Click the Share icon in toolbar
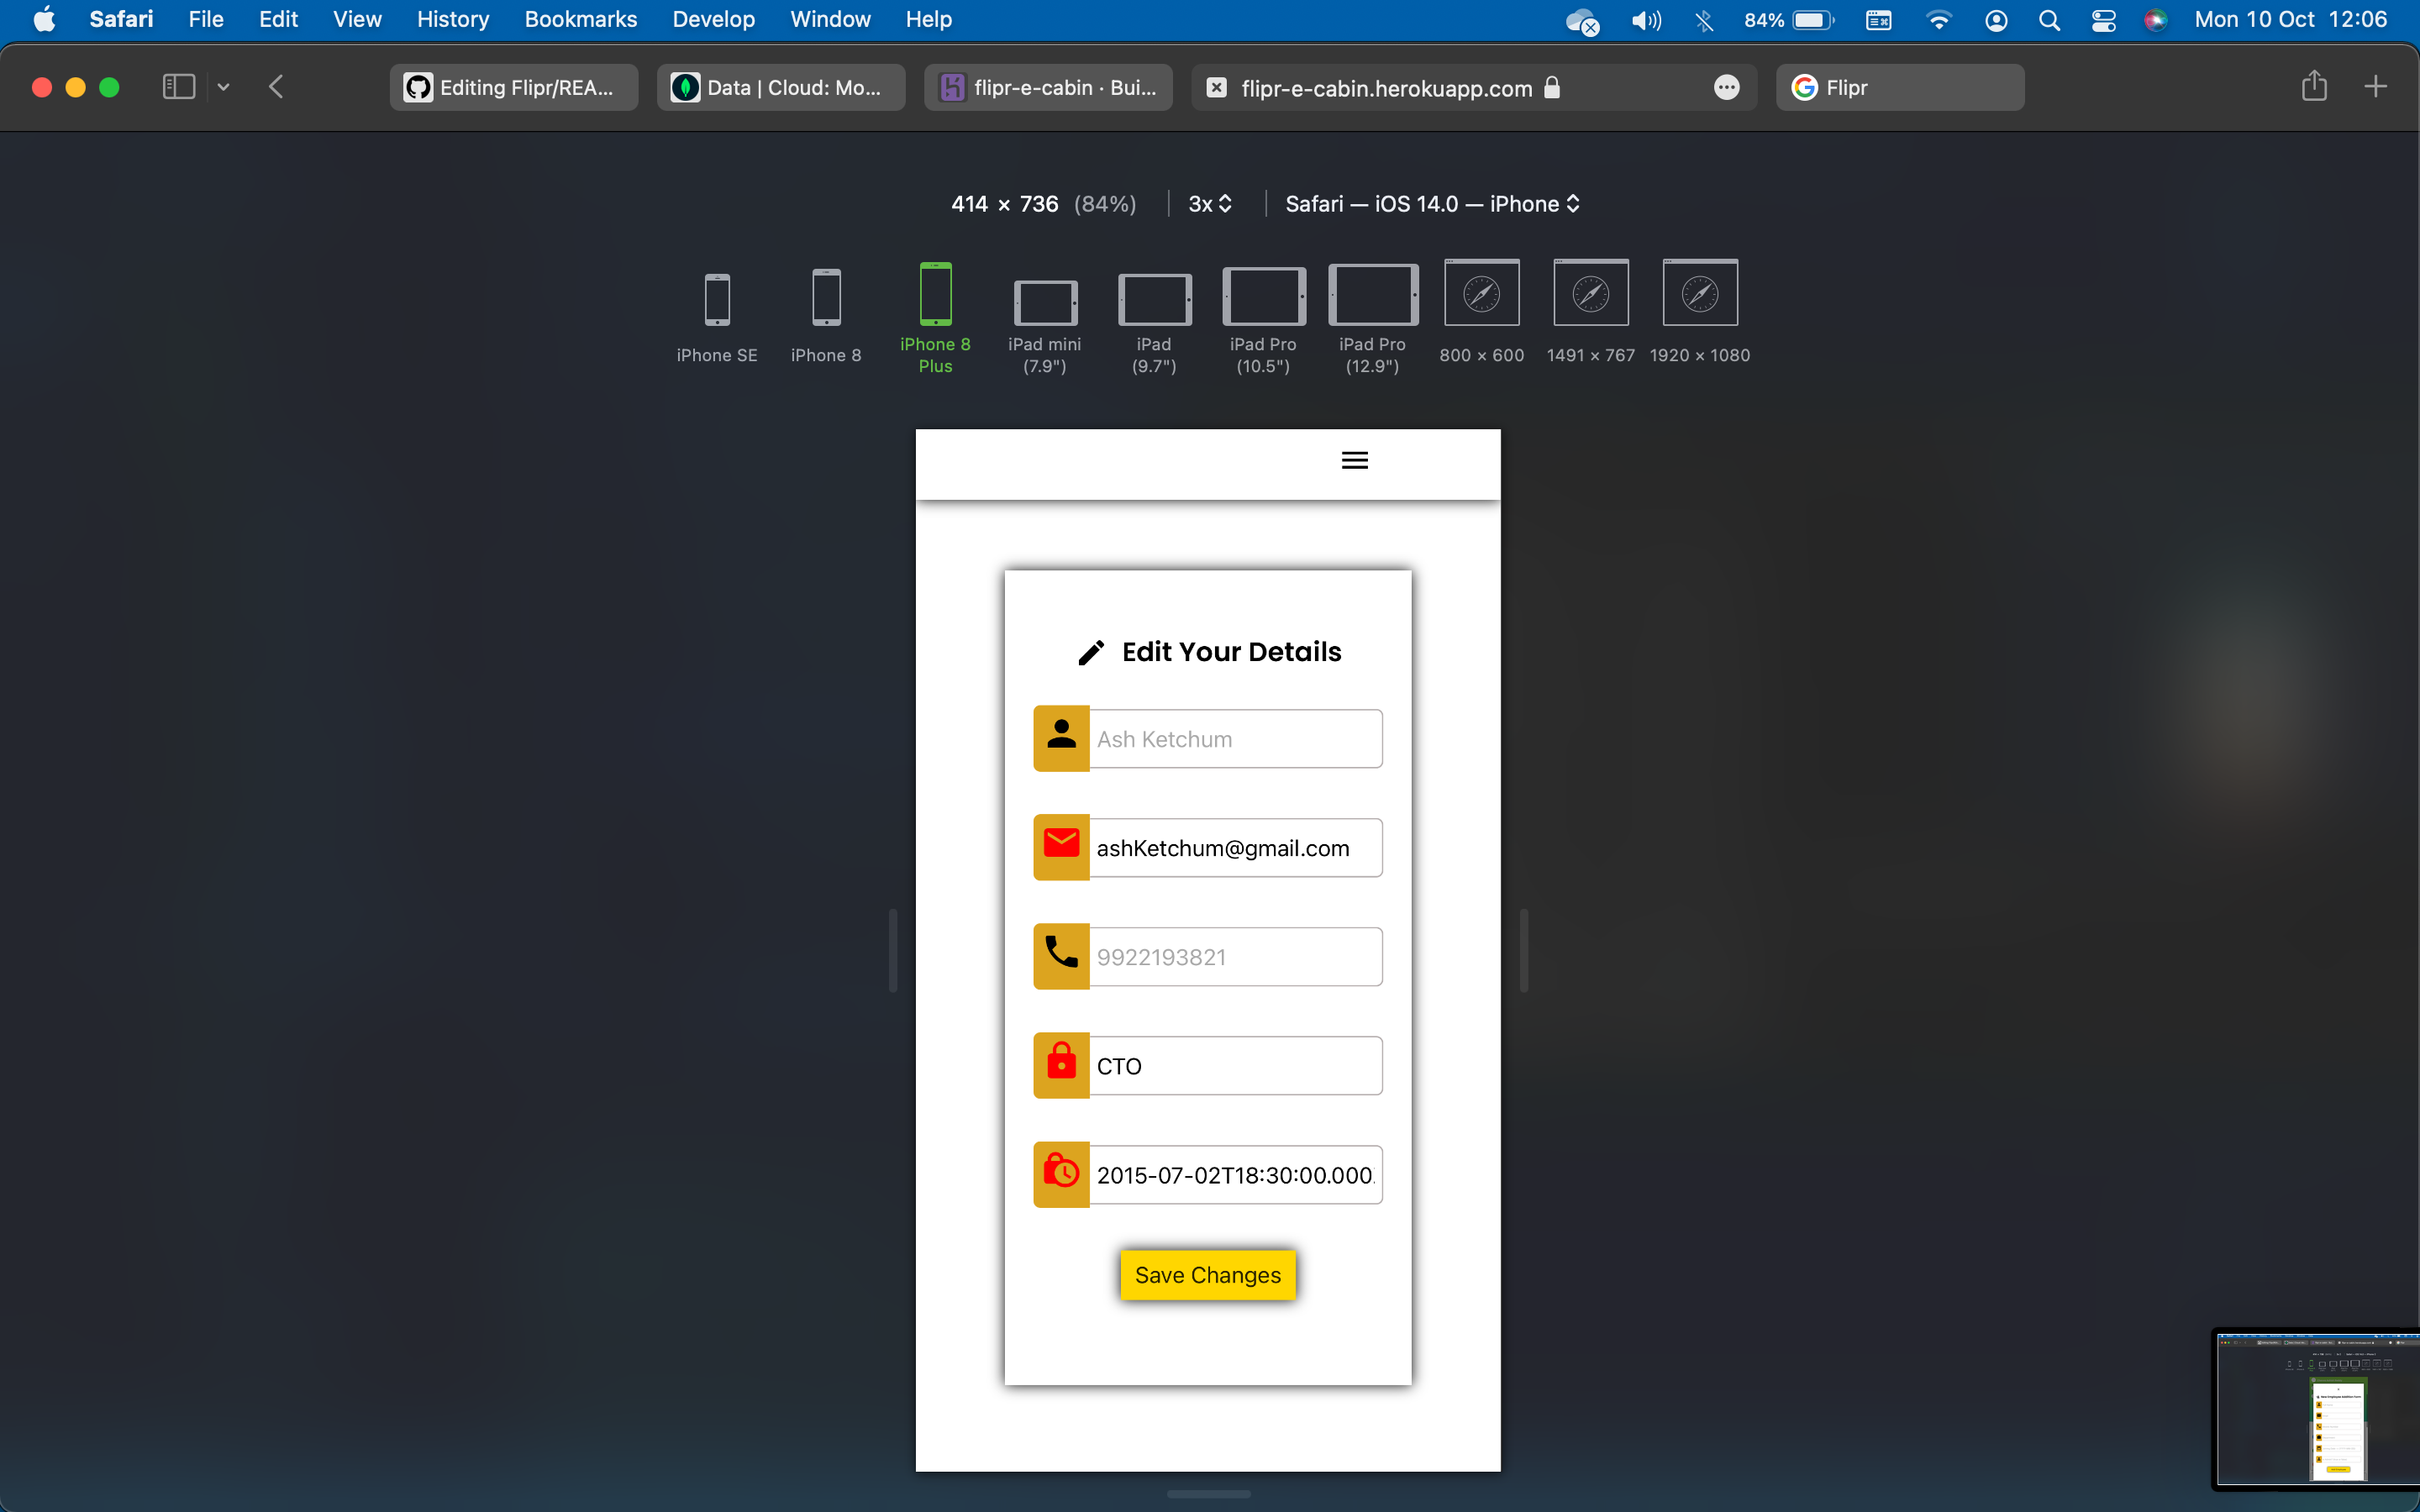2420x1512 pixels. point(2313,87)
